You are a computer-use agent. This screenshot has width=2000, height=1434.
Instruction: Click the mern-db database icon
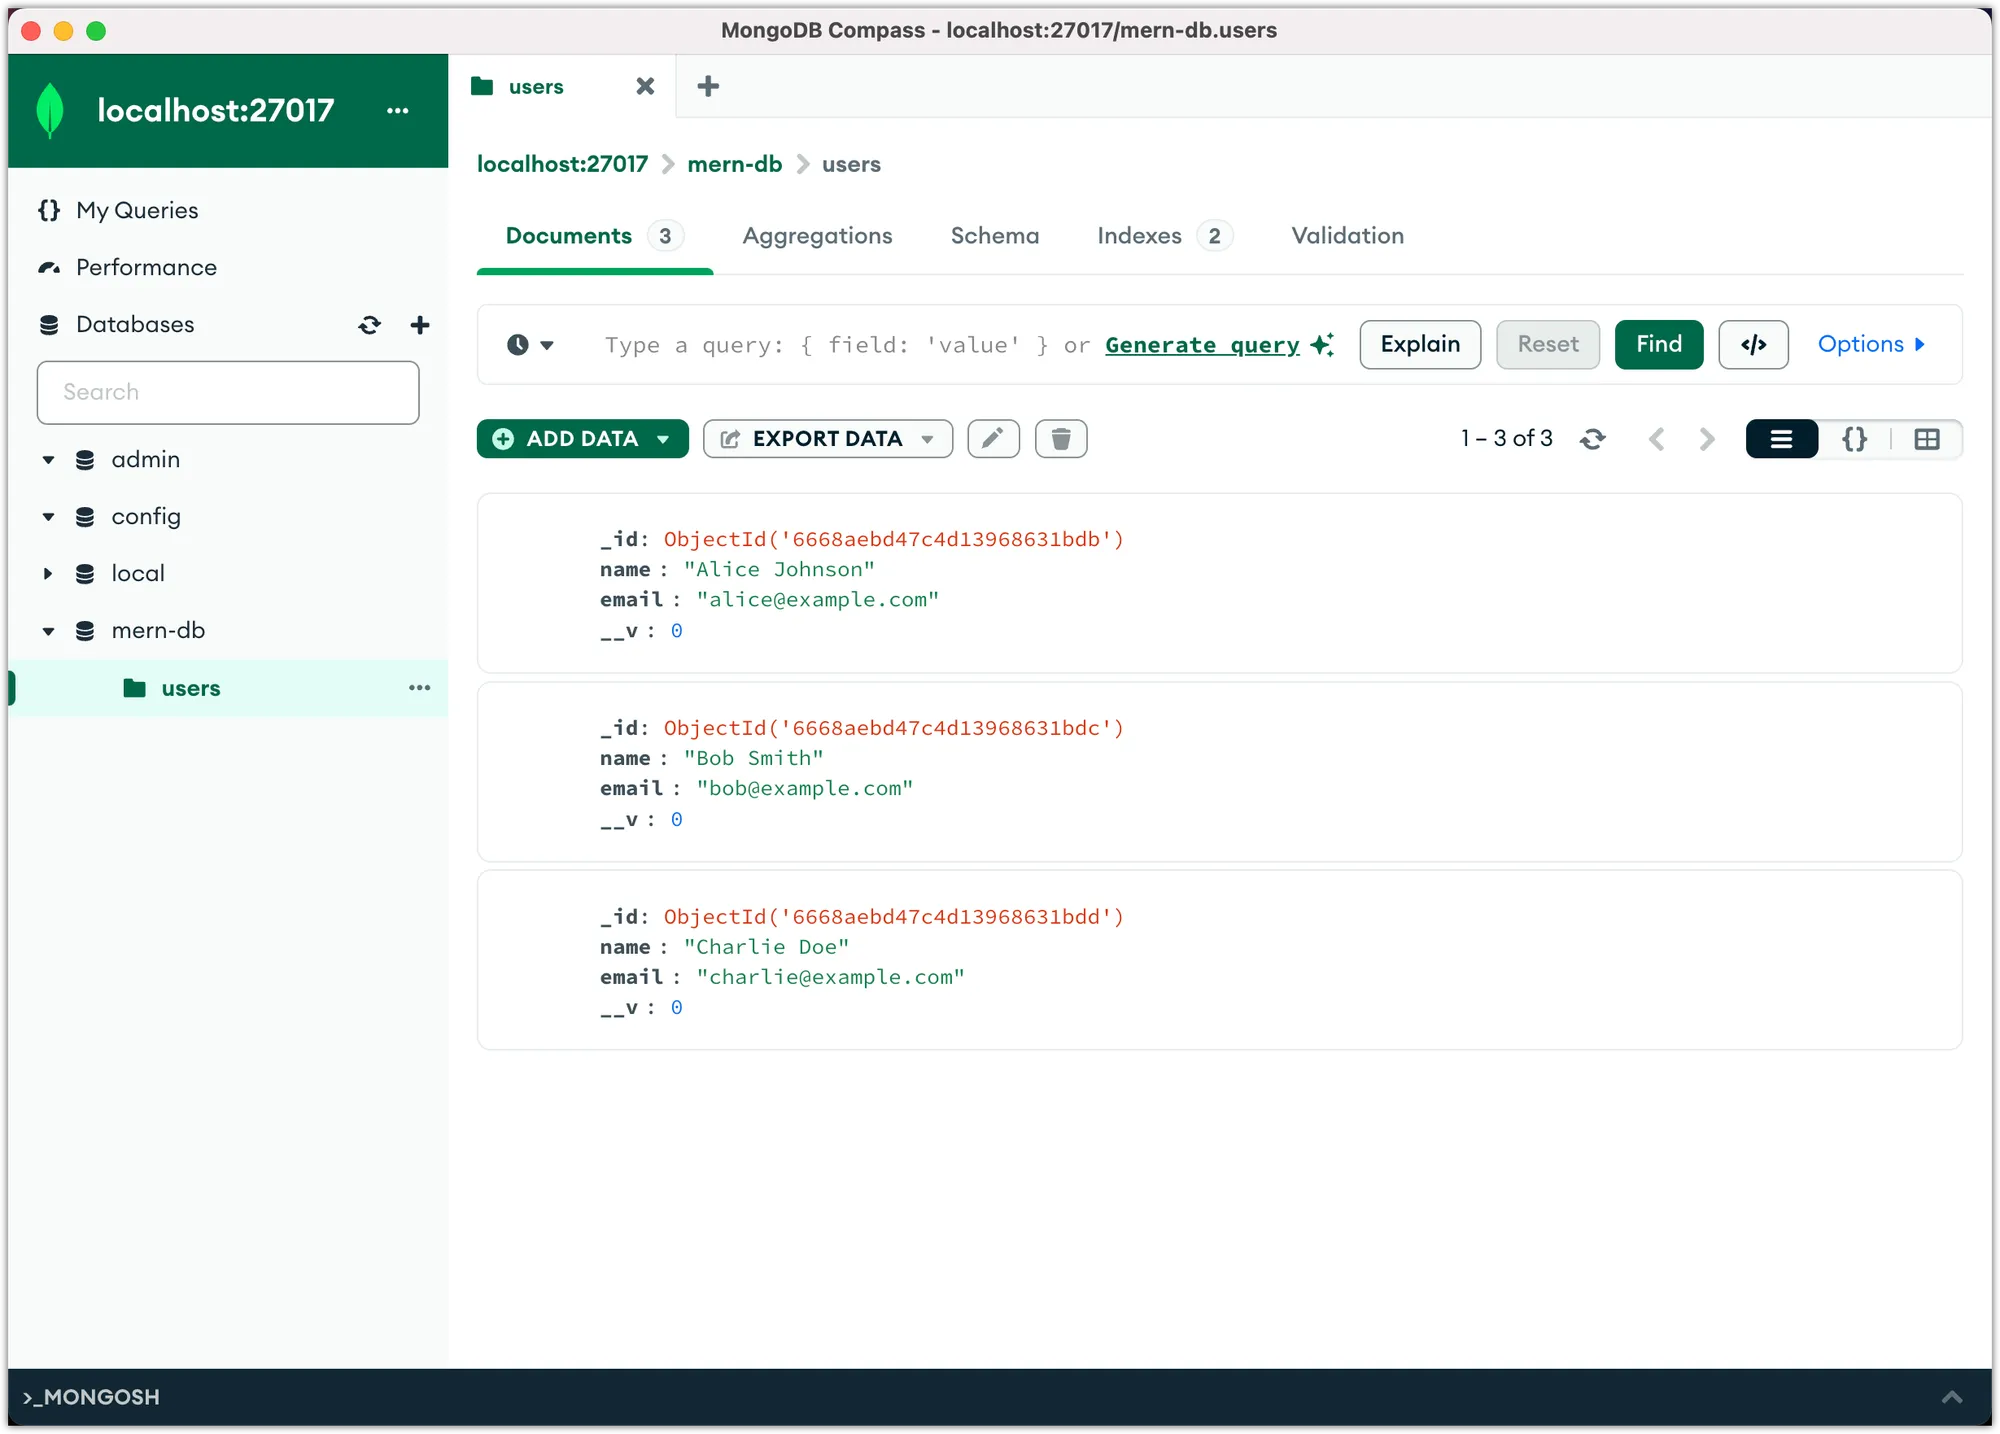(x=85, y=631)
